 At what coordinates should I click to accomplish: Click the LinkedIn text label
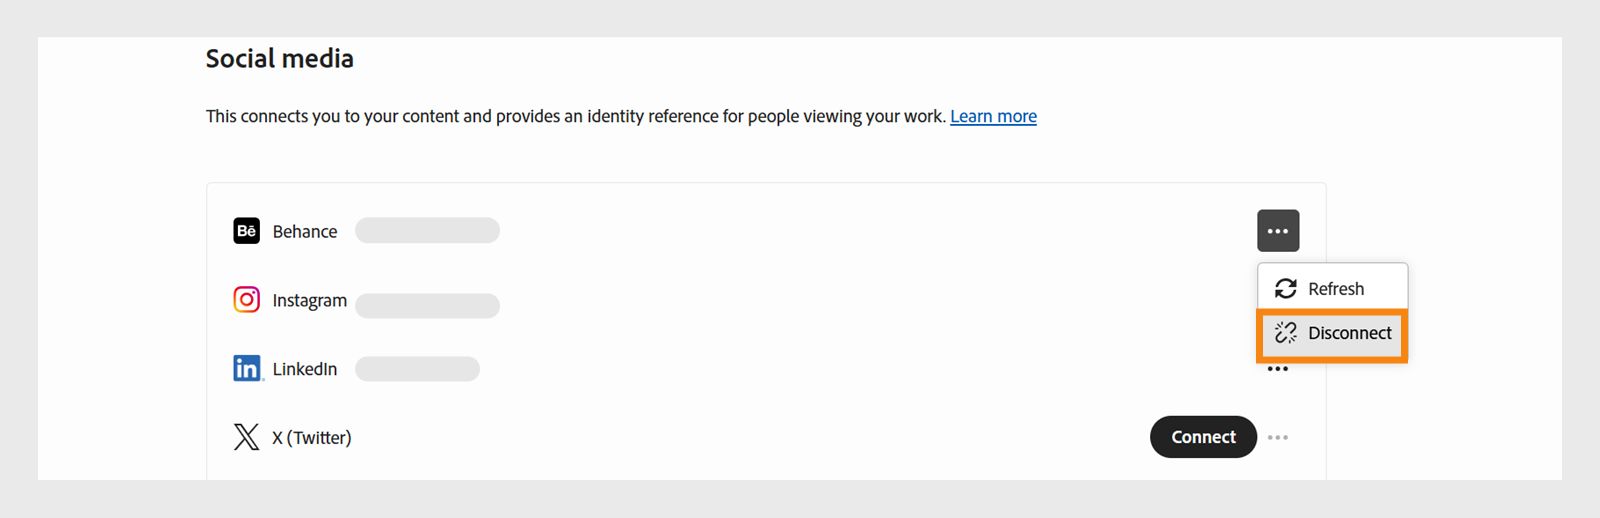(305, 369)
